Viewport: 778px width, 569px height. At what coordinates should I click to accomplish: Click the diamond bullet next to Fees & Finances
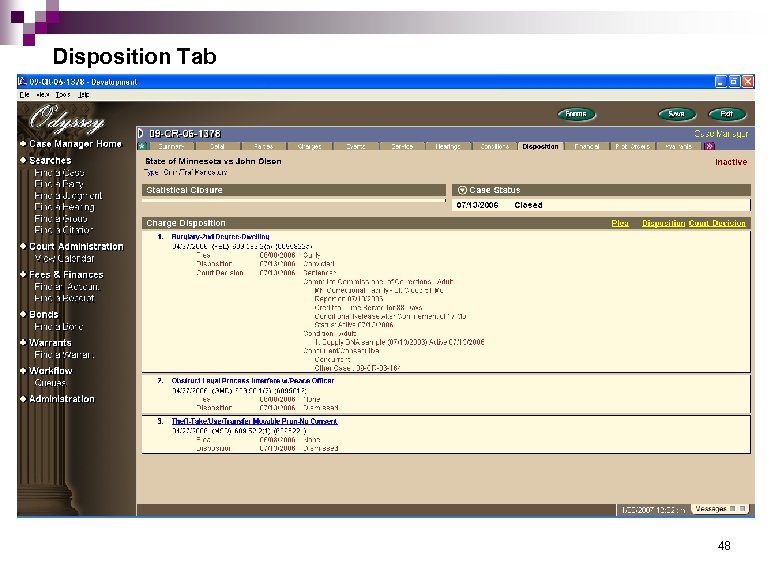(23, 274)
